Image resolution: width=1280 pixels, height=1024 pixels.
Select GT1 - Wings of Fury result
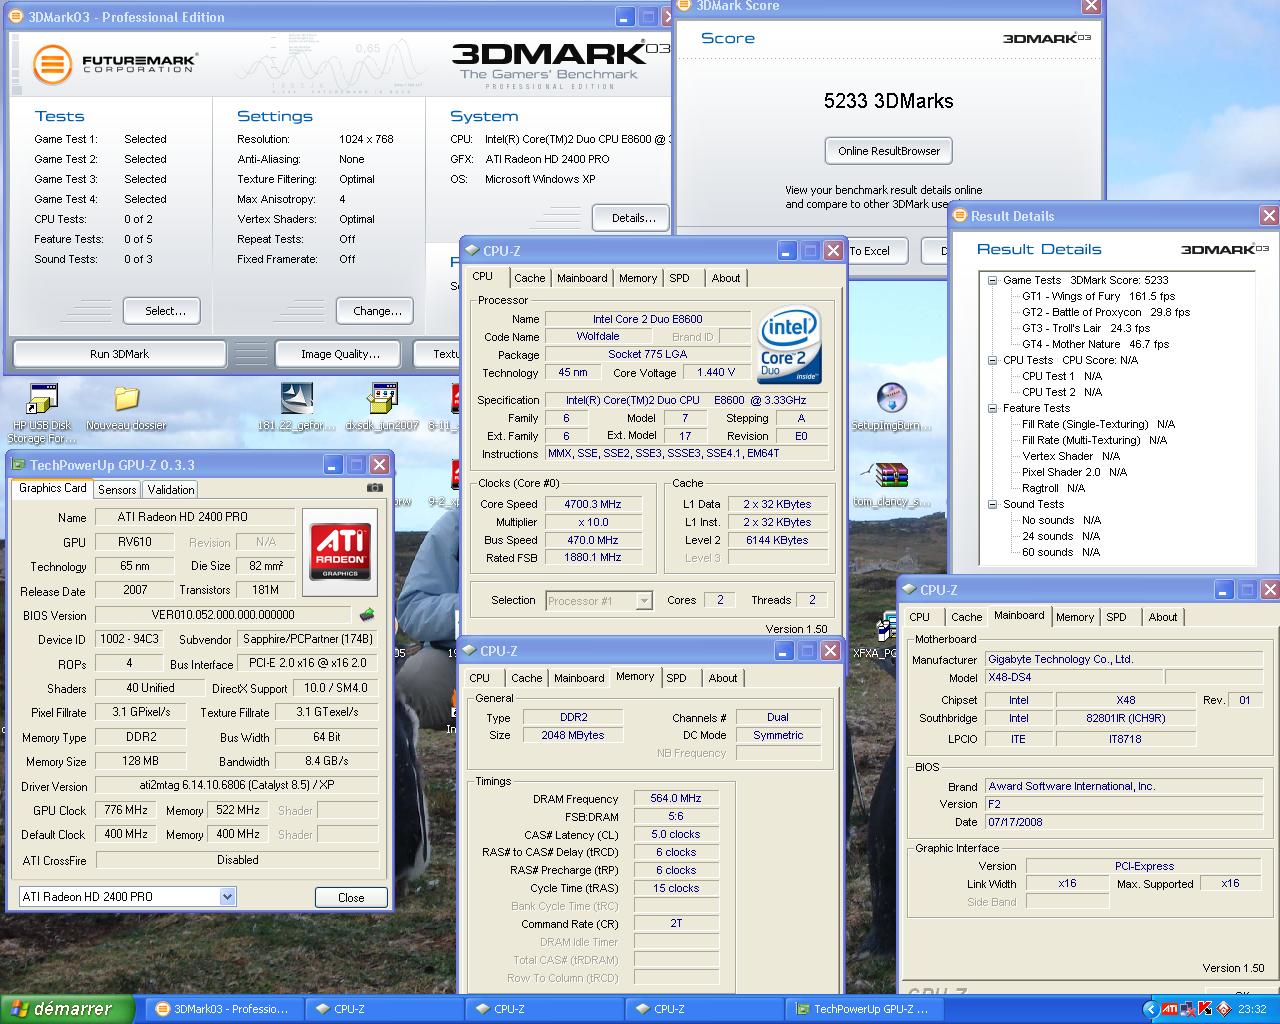[x=1098, y=296]
